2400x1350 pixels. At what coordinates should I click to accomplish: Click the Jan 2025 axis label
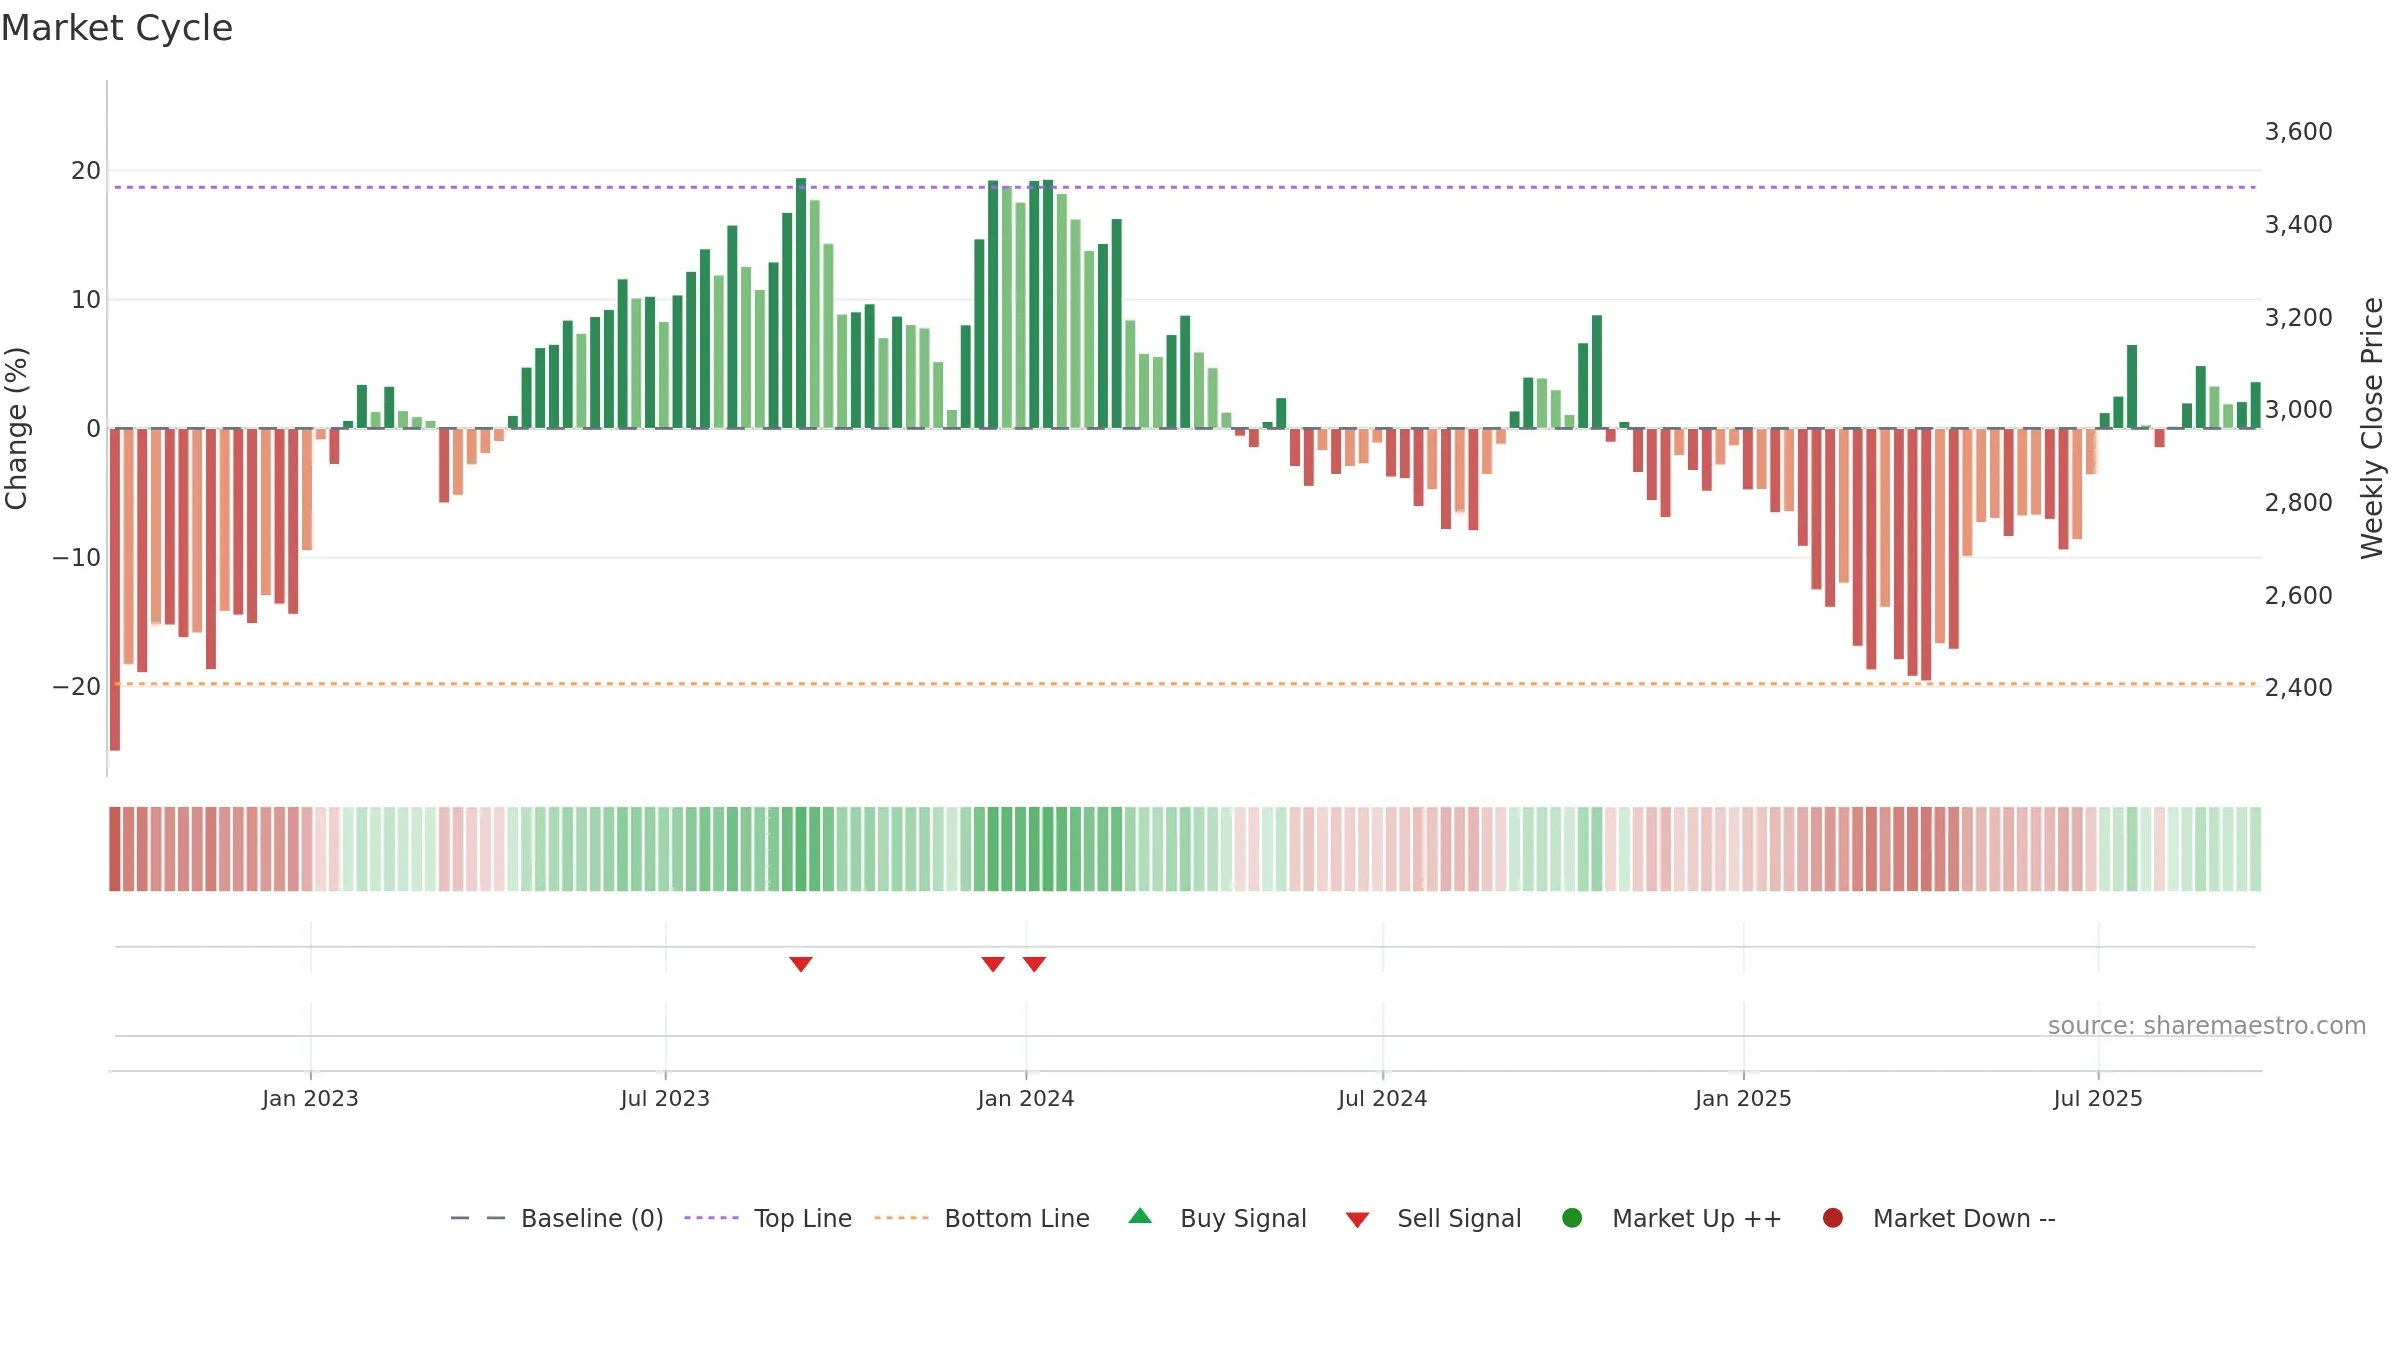pos(1743,1099)
